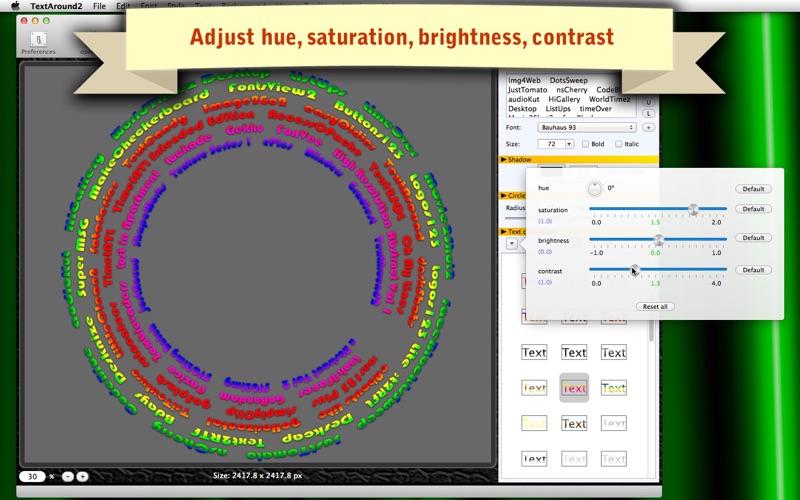Screen dimensions: 800x500
Task: Reset hue with its Default button
Action: pyautogui.click(x=753, y=189)
